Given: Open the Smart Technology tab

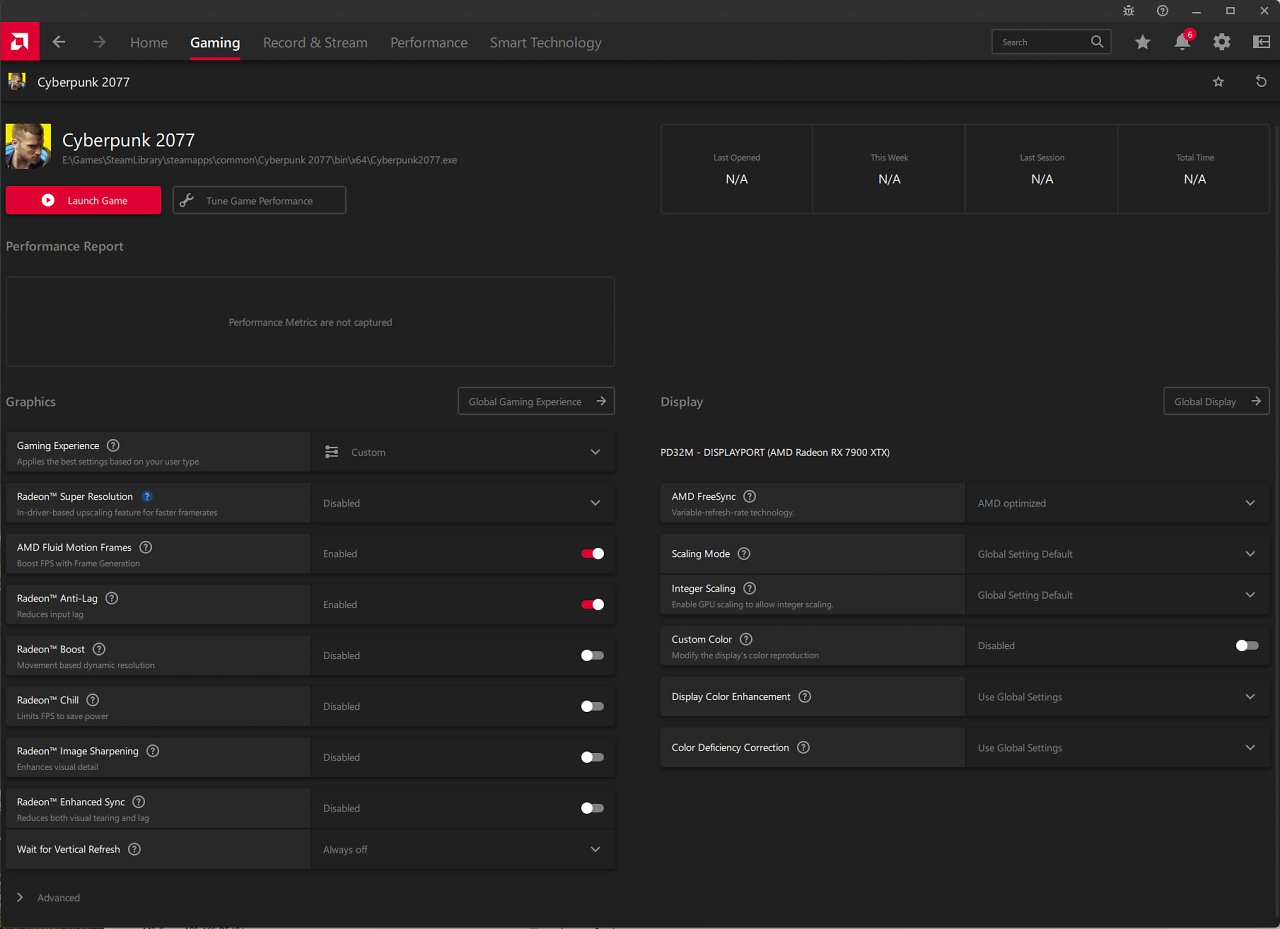Looking at the screenshot, I should click(546, 43).
